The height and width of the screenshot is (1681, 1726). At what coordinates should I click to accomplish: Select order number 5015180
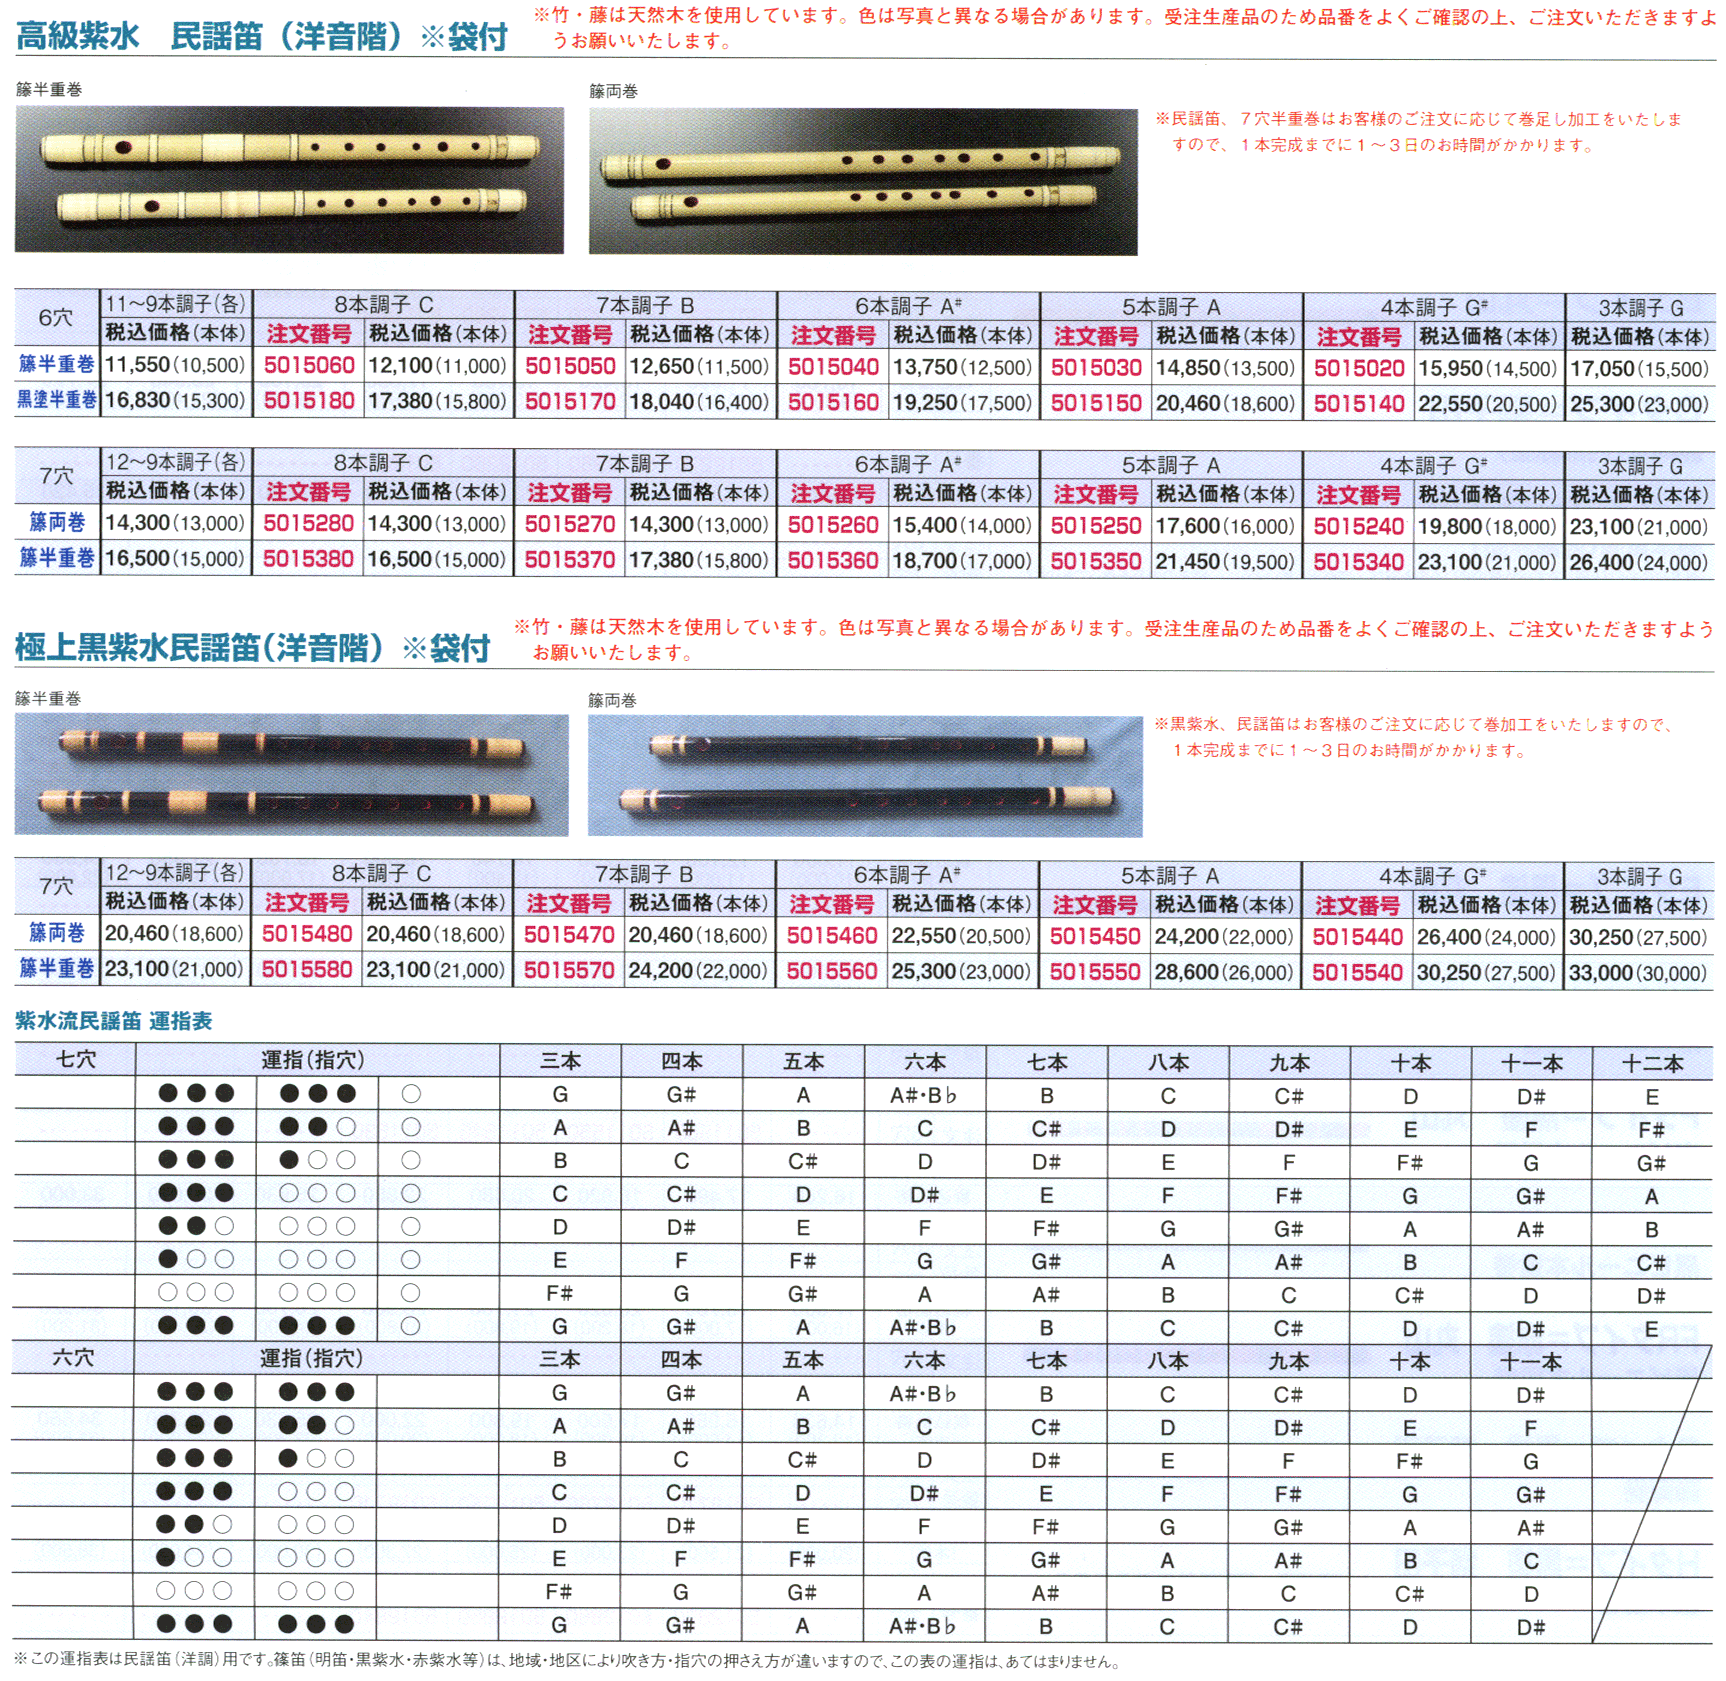pyautogui.click(x=309, y=401)
